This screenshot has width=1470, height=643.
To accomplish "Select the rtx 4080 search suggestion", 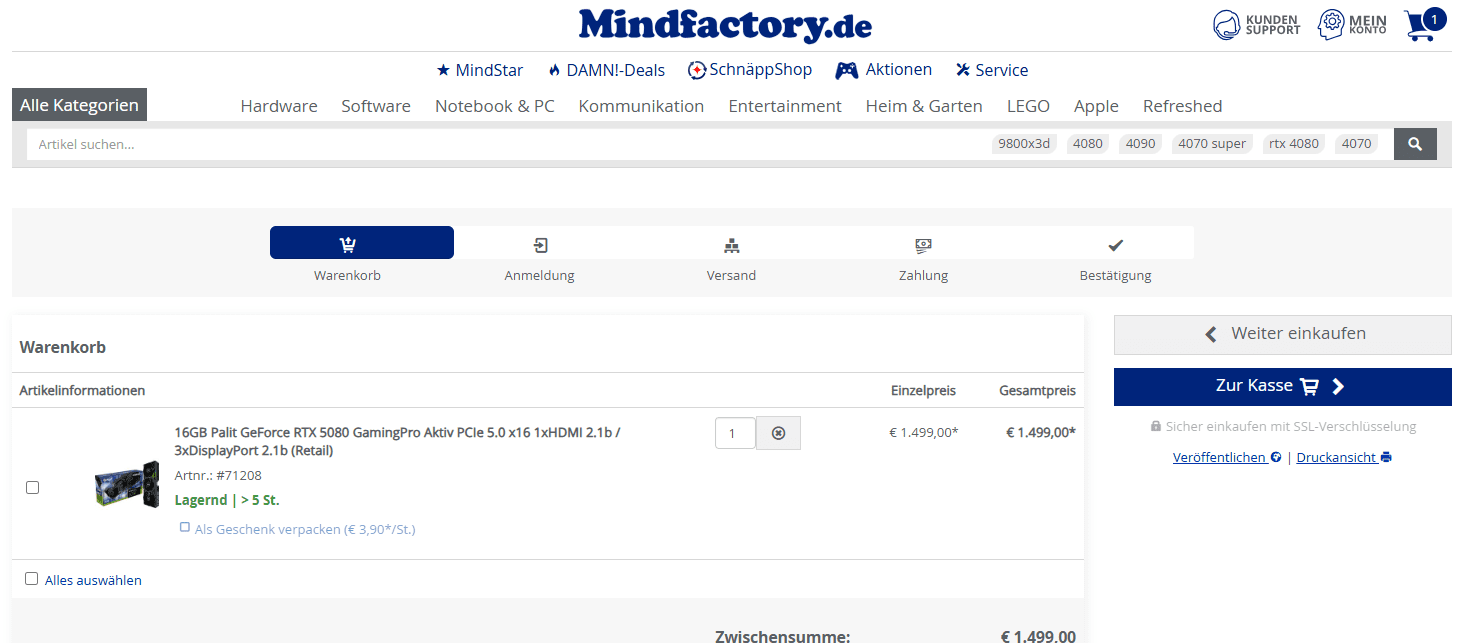I will coord(1294,144).
